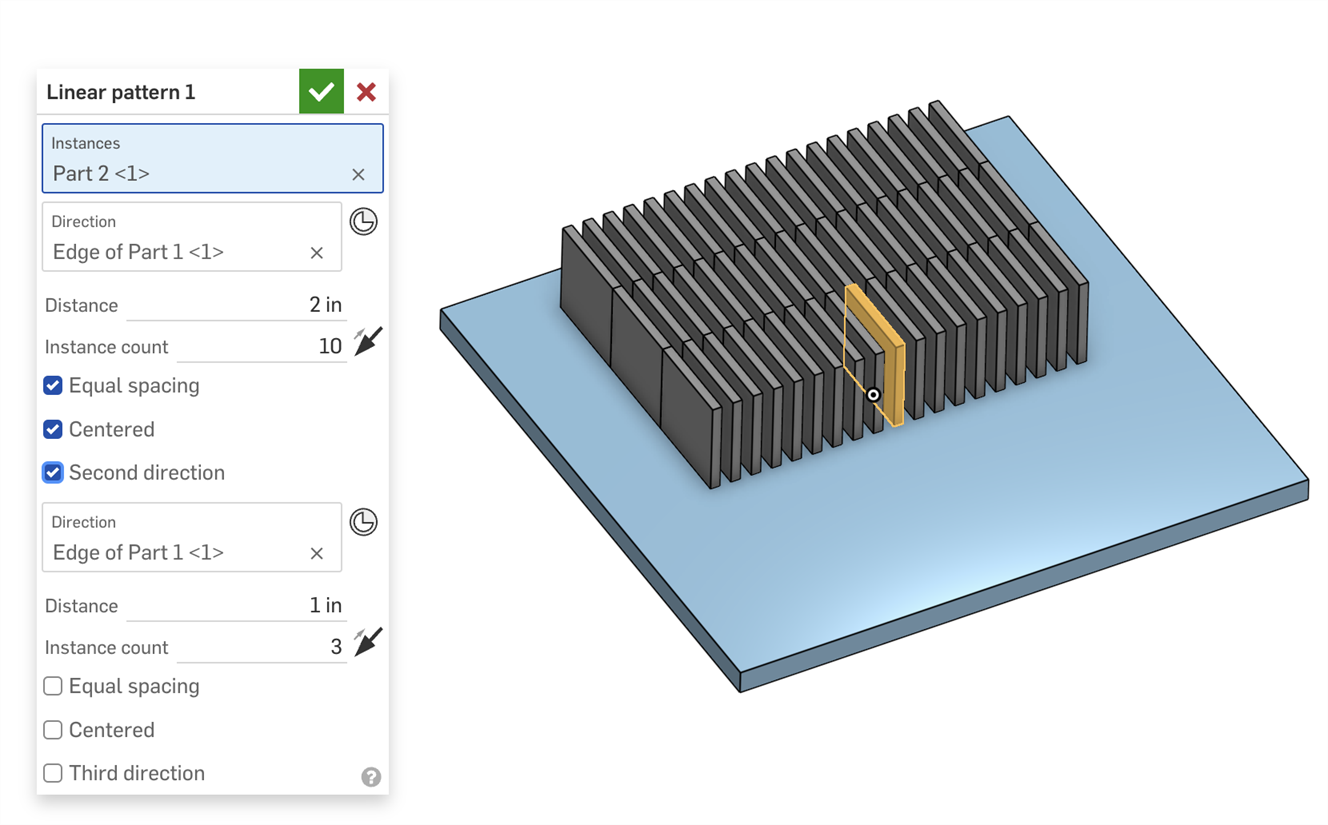1328x825 pixels.
Task: Click the Linear pattern 1 dialog title
Action: point(121,93)
